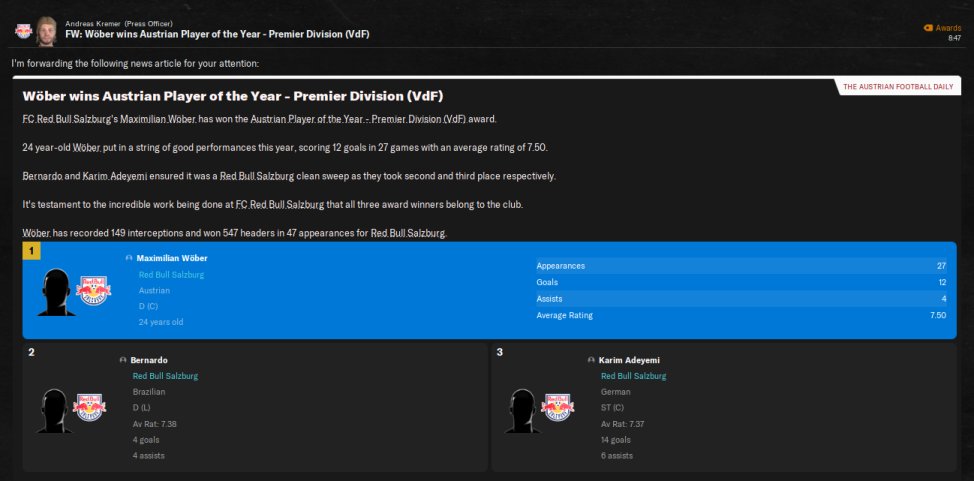The width and height of the screenshot is (974, 481).
Task: Click the Red Bull badge in Adeyemi's card
Action: pos(556,407)
